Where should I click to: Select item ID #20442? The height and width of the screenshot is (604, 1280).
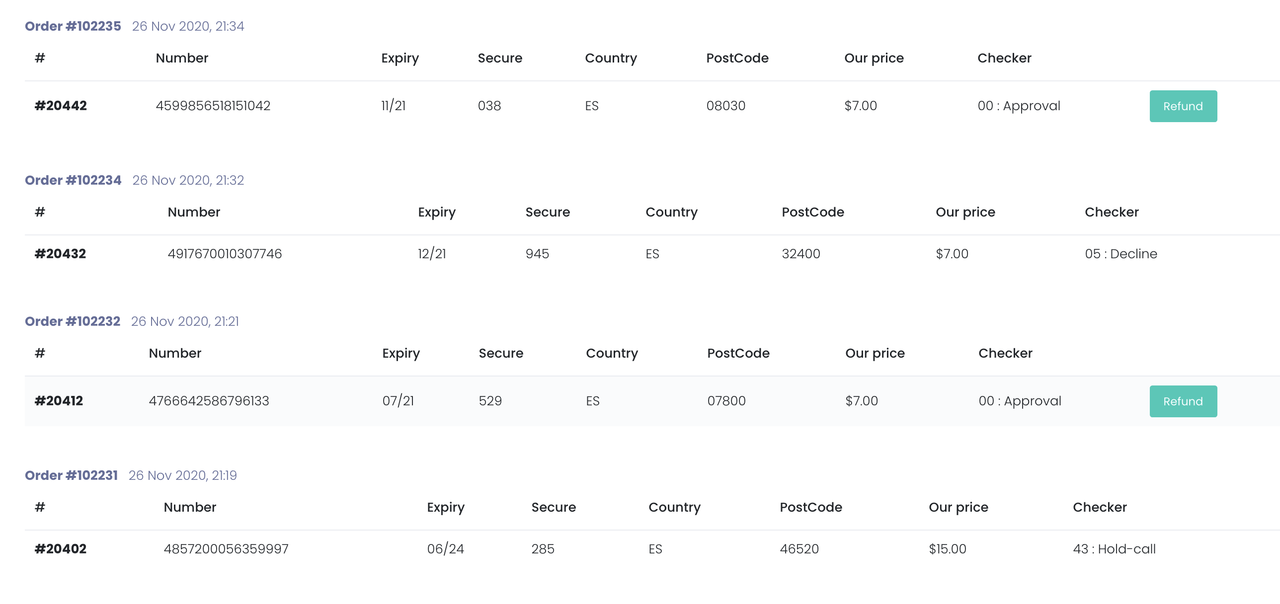coord(61,106)
